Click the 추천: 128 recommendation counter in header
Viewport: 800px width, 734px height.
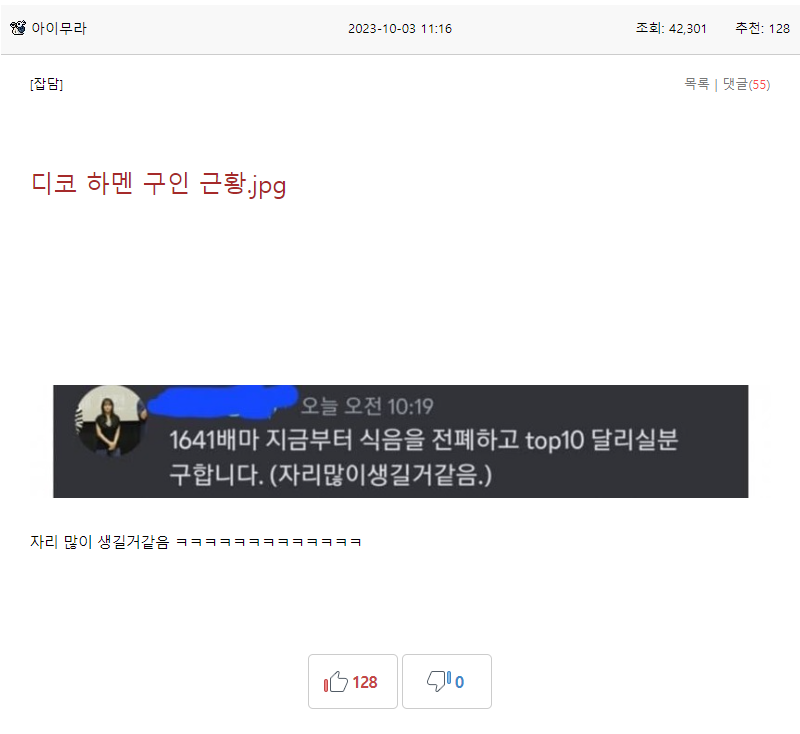pyautogui.click(x=762, y=28)
